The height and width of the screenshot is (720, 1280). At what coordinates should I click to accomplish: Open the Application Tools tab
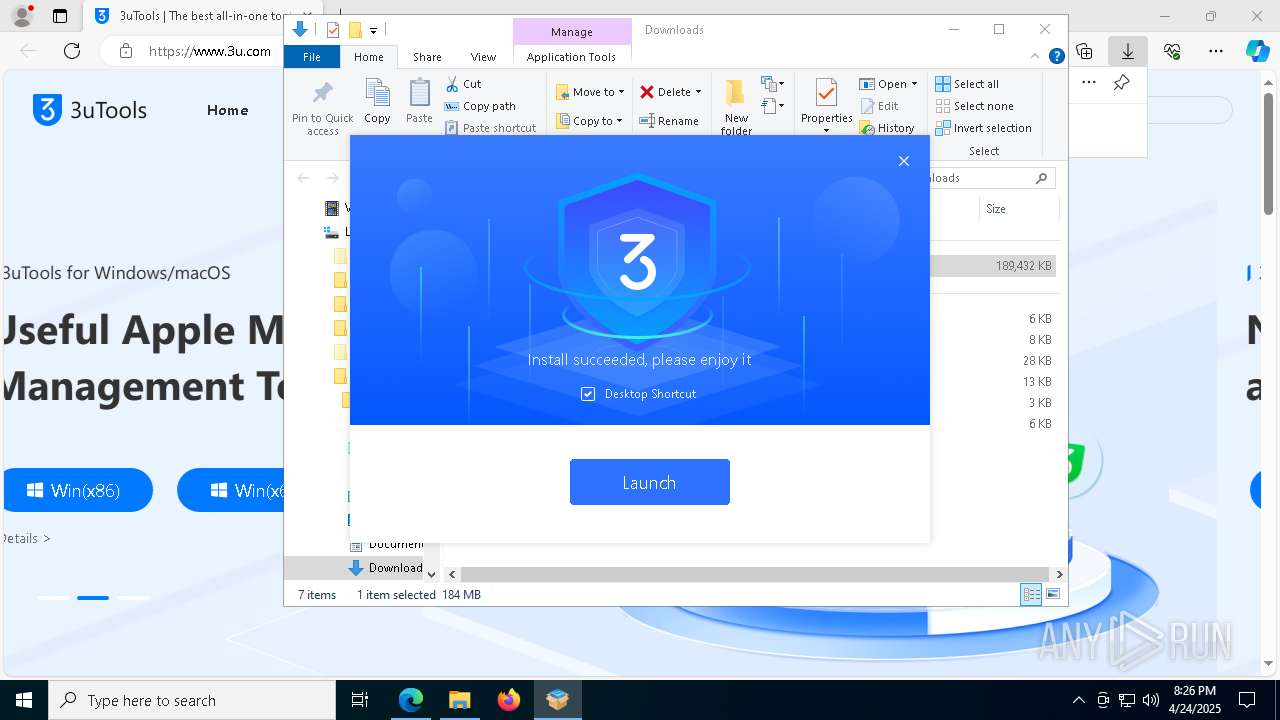click(571, 57)
